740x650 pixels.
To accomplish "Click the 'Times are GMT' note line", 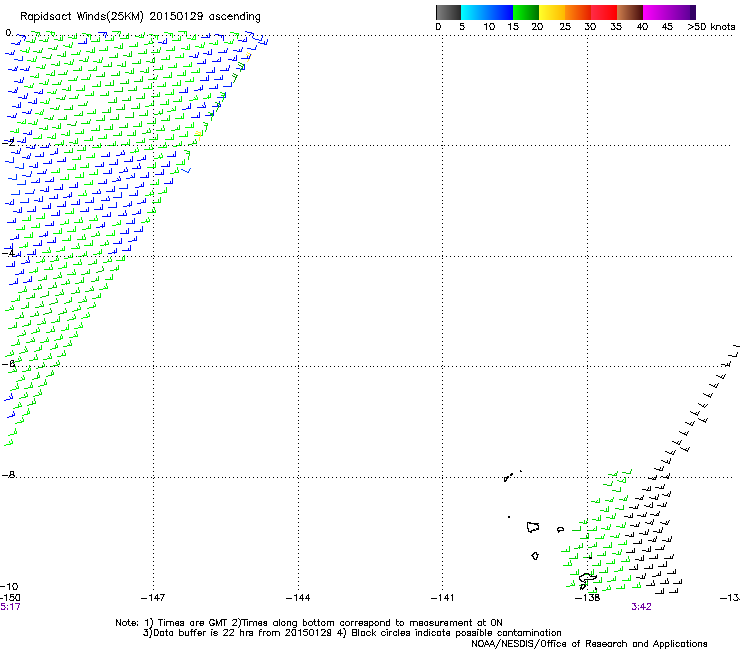I will coord(309,623).
